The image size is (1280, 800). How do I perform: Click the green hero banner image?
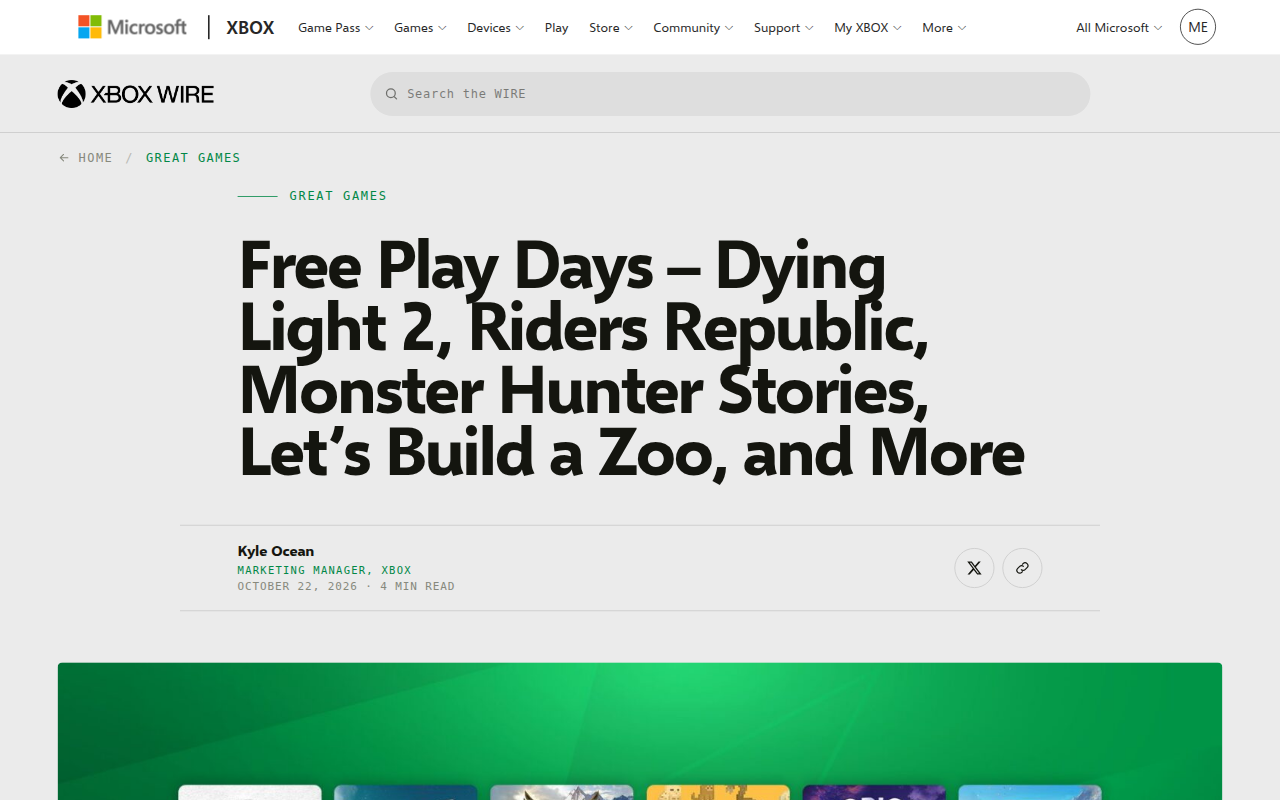(x=640, y=731)
